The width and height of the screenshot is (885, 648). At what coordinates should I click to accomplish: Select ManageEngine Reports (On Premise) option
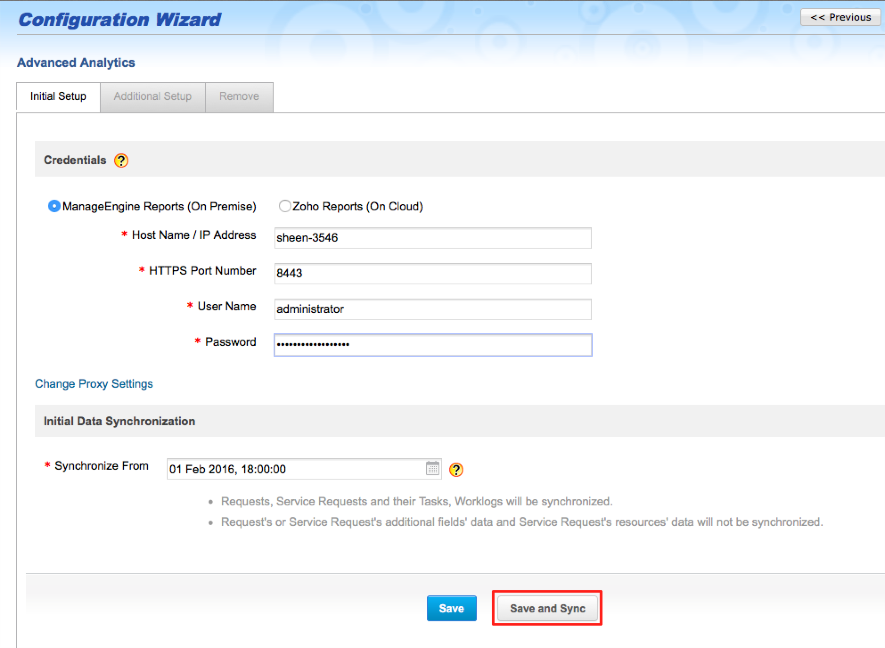pyautogui.click(x=52, y=206)
